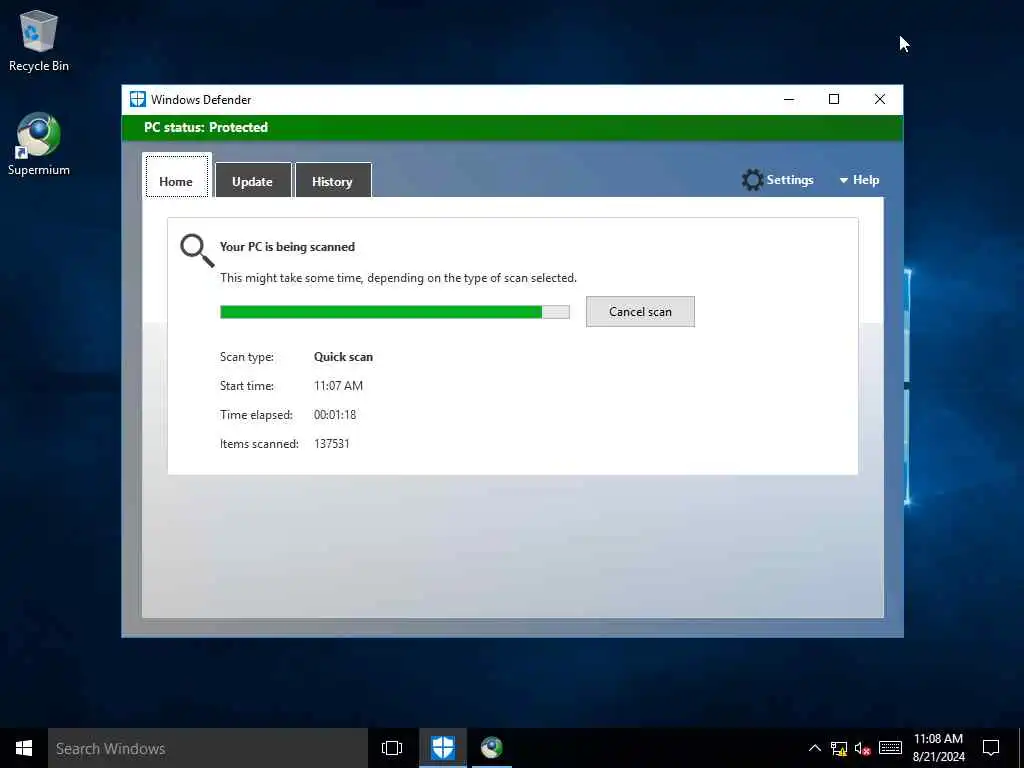Open the Recycle Bin desktop icon
Screen dimensions: 1024x768
[39, 41]
